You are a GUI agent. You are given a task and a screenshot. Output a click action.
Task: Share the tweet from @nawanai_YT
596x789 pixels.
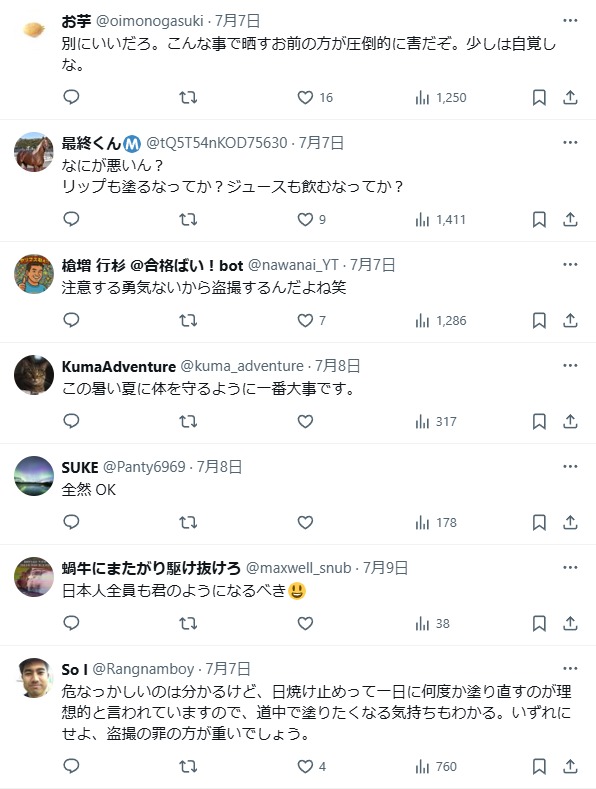click(570, 320)
